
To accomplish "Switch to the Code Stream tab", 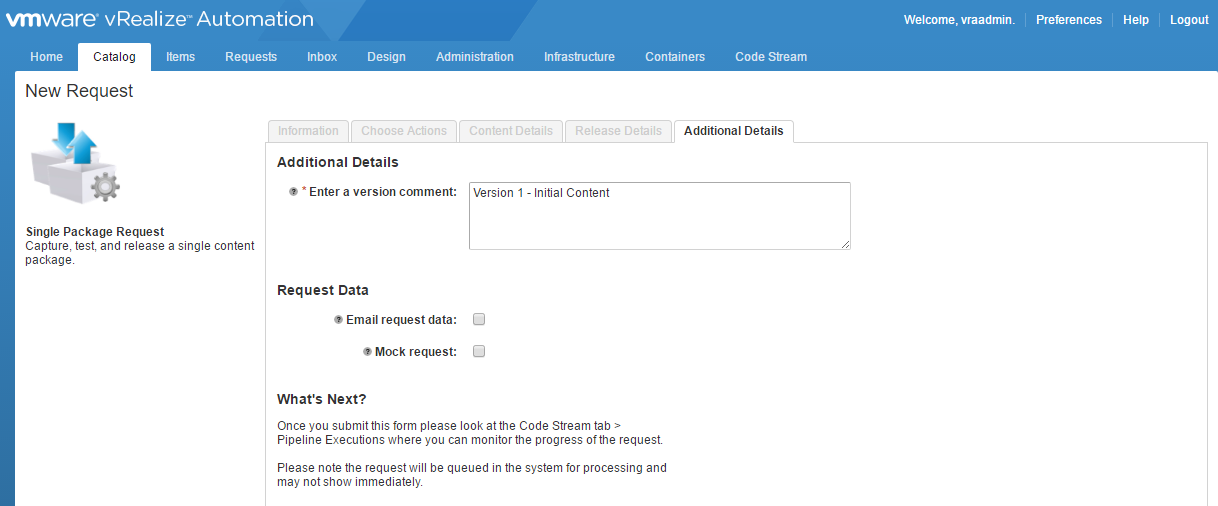I will (770, 57).
